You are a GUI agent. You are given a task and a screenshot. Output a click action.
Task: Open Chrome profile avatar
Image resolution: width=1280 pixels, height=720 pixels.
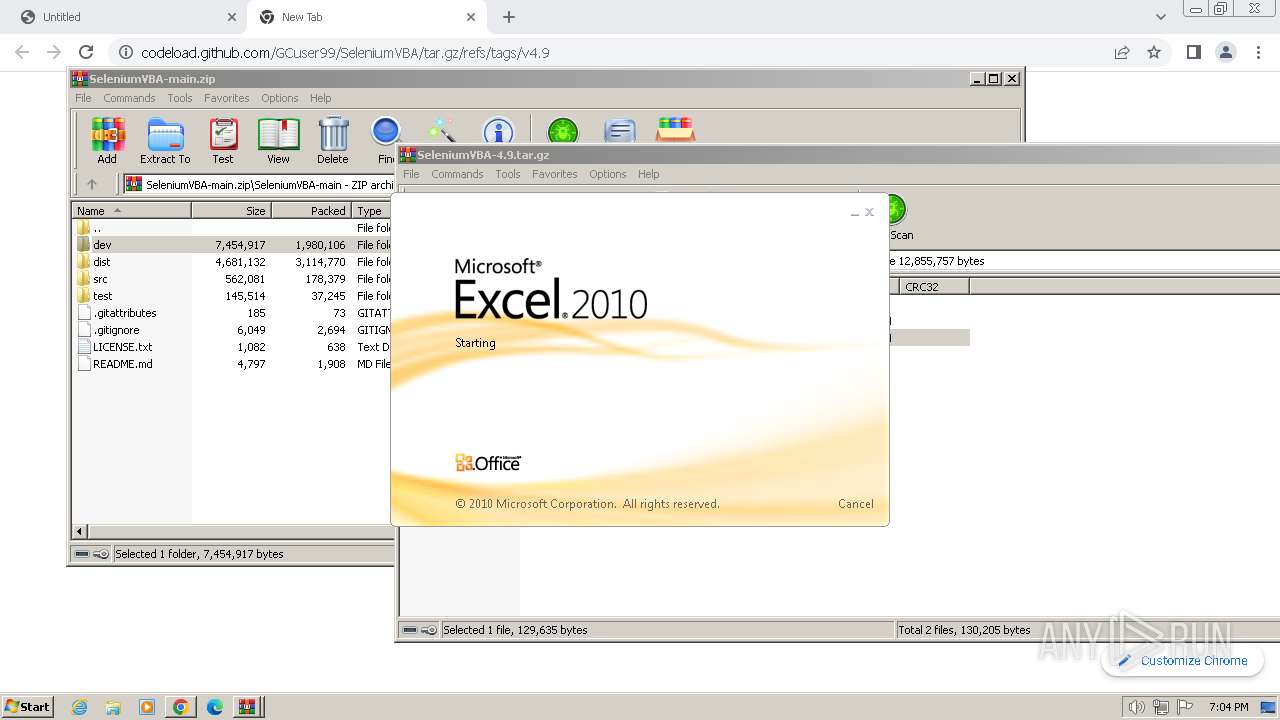[1225, 52]
